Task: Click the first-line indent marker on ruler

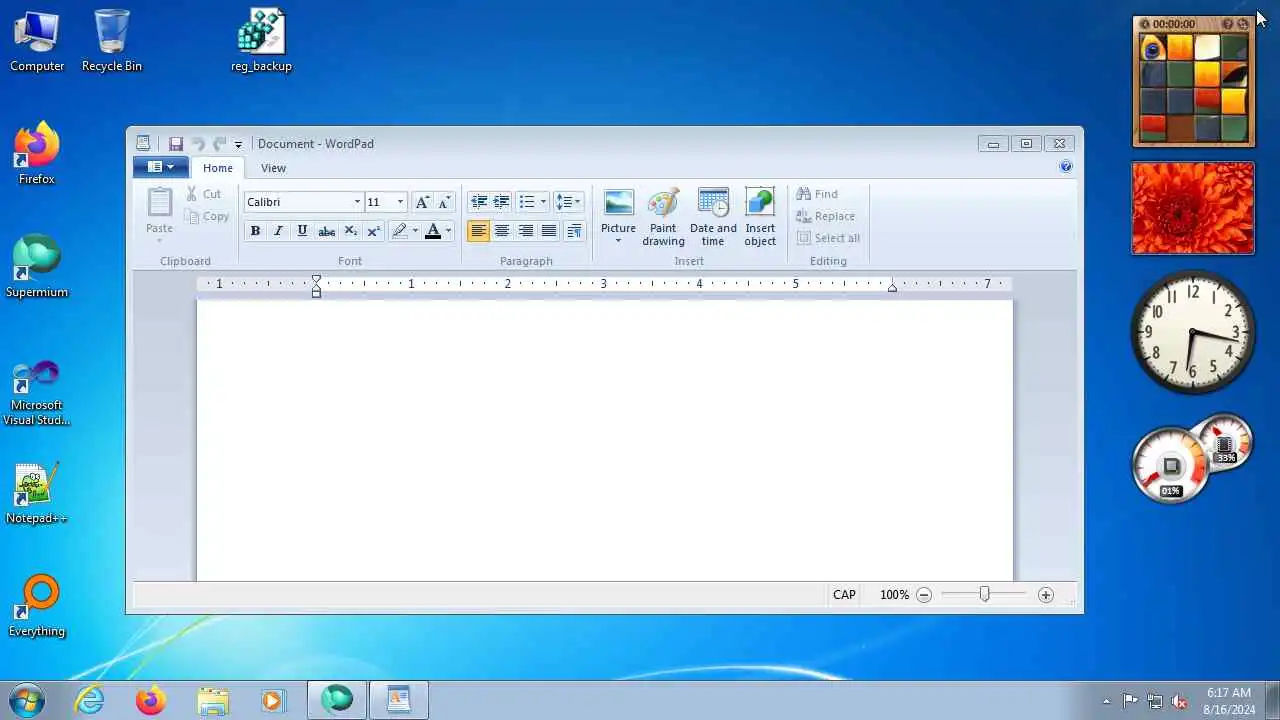Action: click(x=316, y=281)
